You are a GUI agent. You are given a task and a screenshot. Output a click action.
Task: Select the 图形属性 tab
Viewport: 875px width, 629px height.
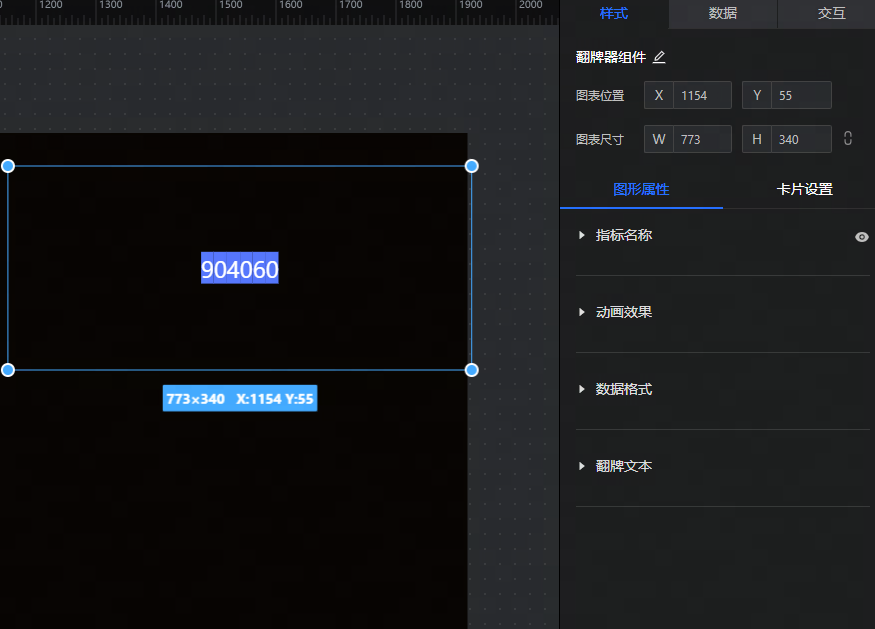[x=641, y=189]
